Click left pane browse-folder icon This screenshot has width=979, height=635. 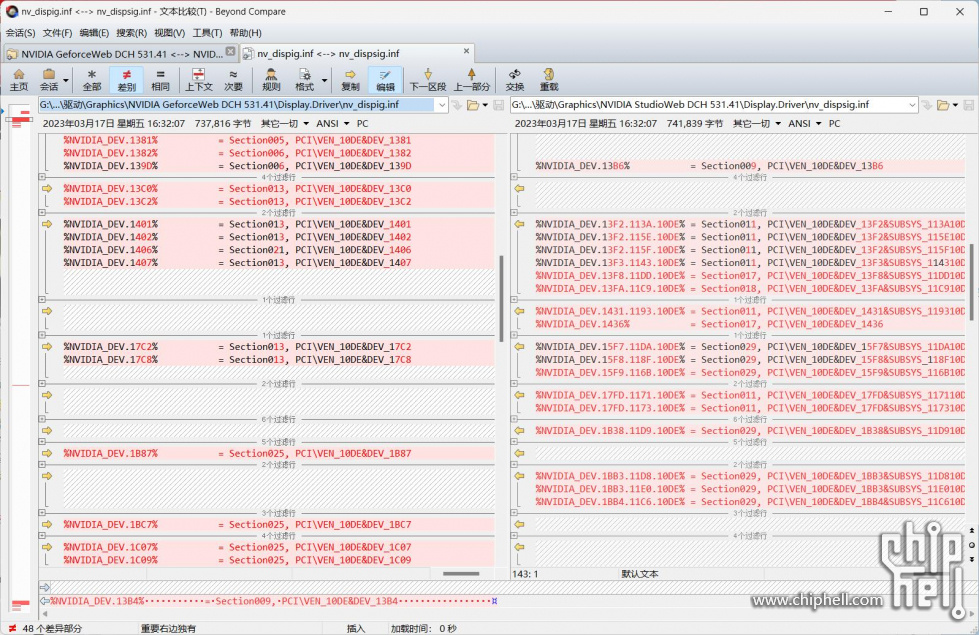click(x=473, y=105)
